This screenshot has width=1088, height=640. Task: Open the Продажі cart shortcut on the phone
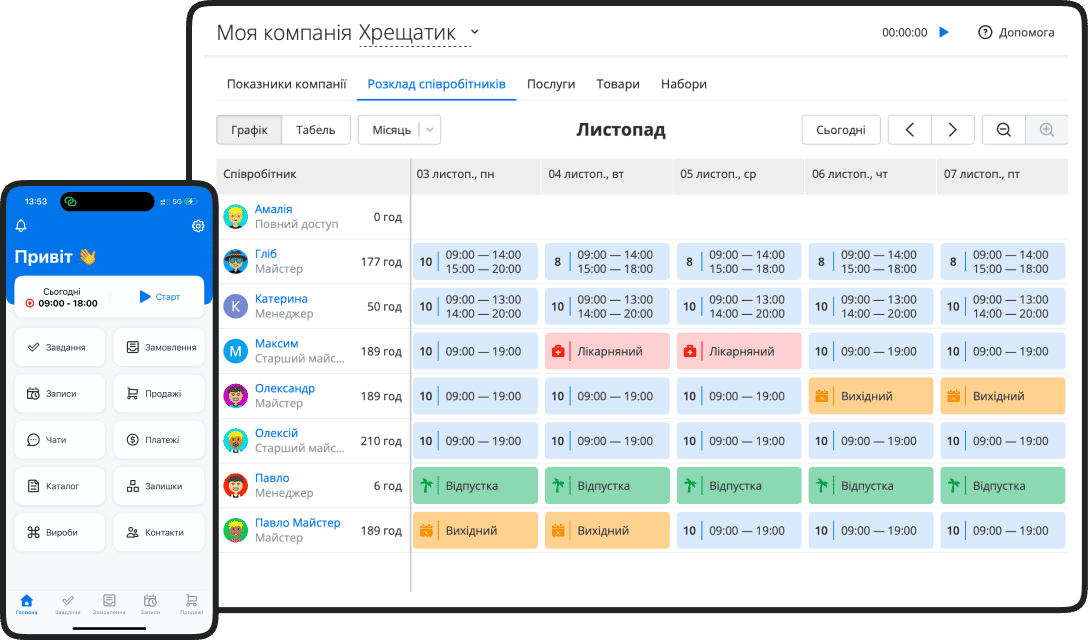tap(160, 393)
